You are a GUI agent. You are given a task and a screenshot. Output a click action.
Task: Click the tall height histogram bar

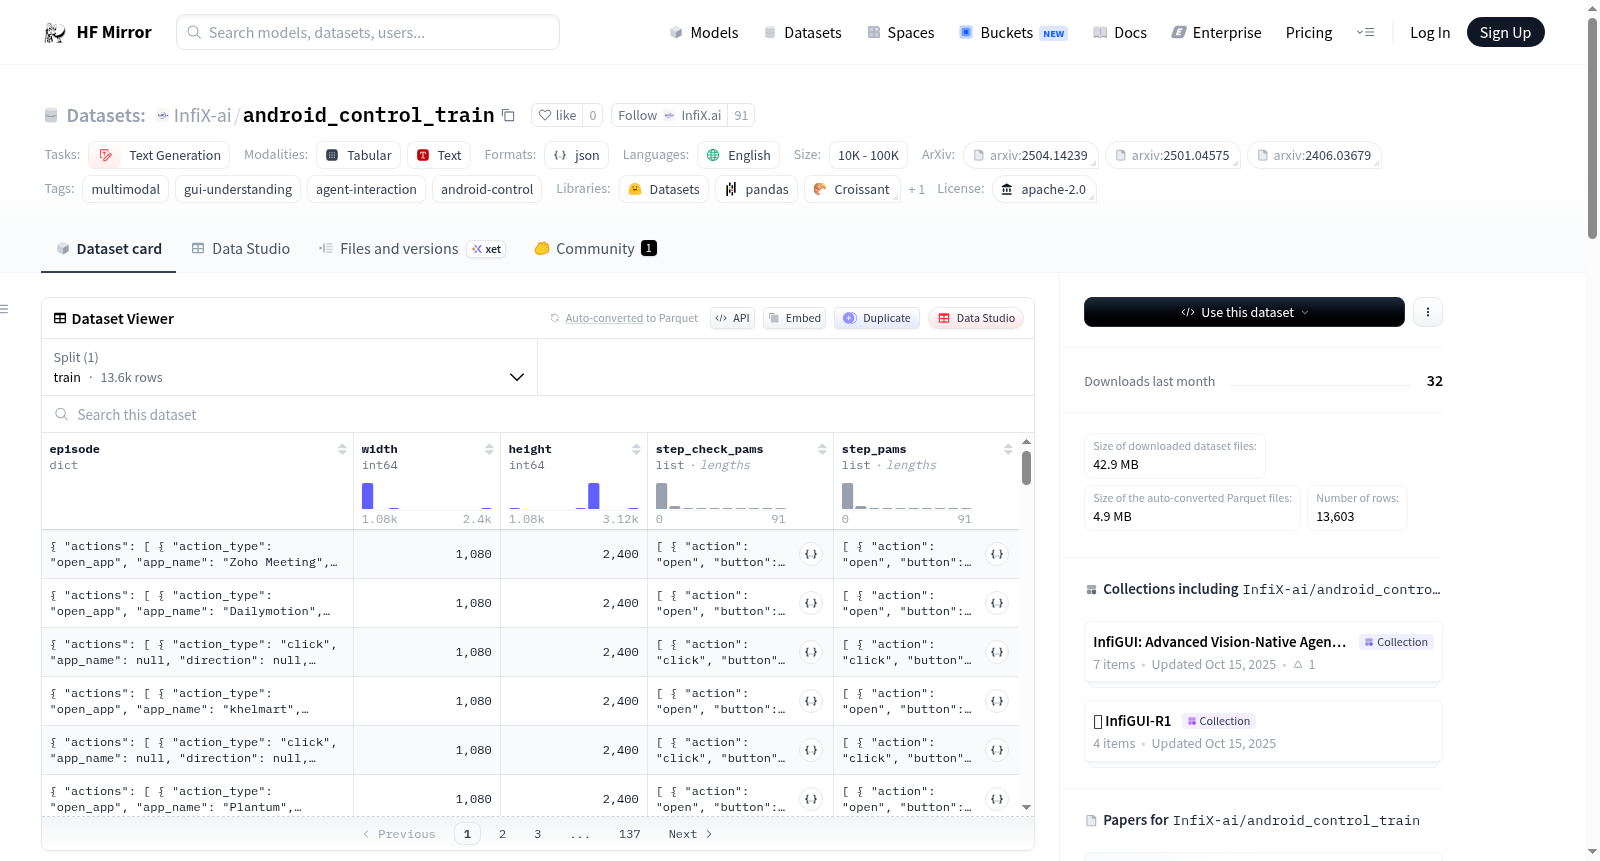point(594,496)
